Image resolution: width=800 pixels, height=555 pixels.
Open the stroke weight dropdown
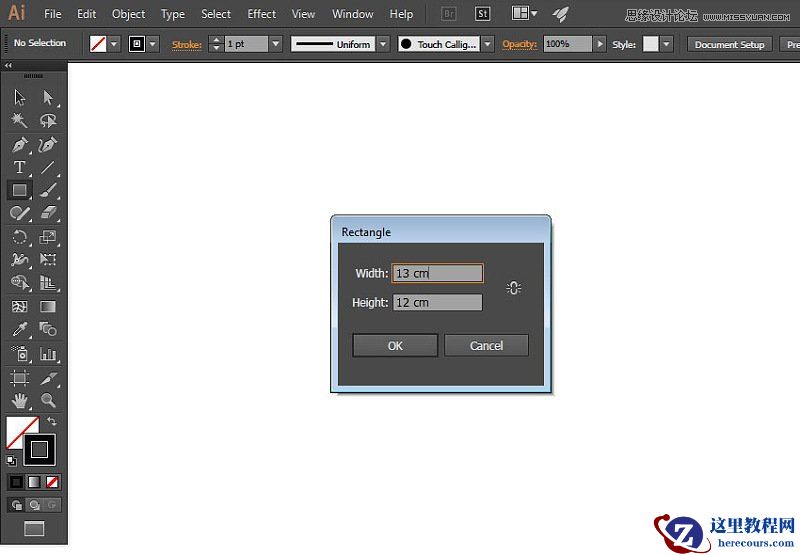point(276,44)
